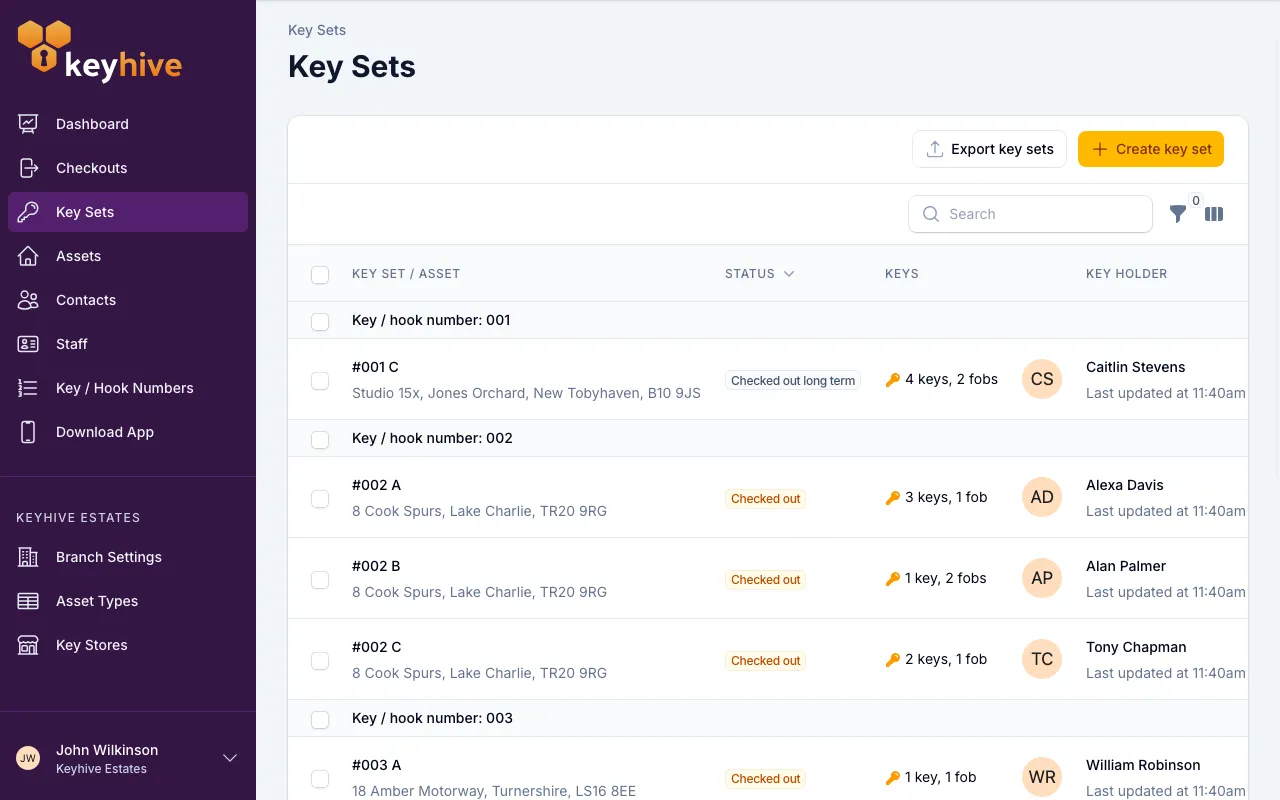Click the Download App phone icon
This screenshot has width=1280, height=800.
(x=28, y=432)
